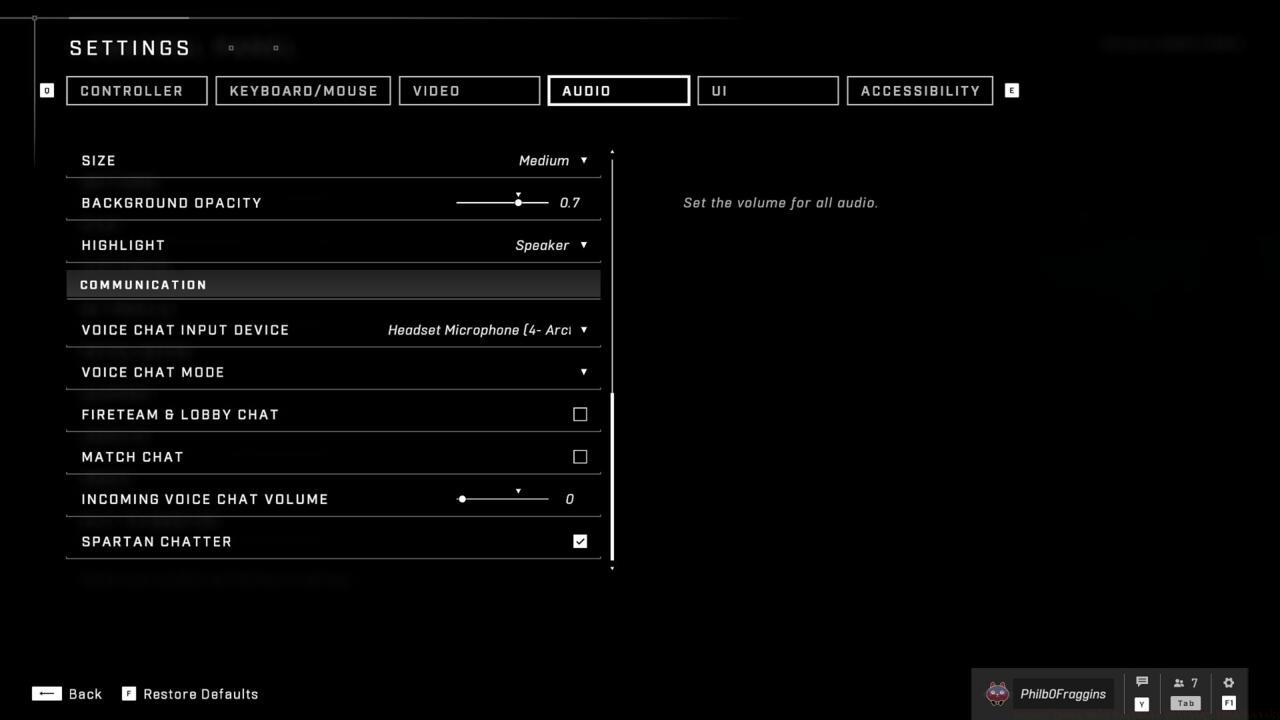This screenshot has height=720, width=1280.
Task: Enable Match Chat
Action: click(580, 456)
